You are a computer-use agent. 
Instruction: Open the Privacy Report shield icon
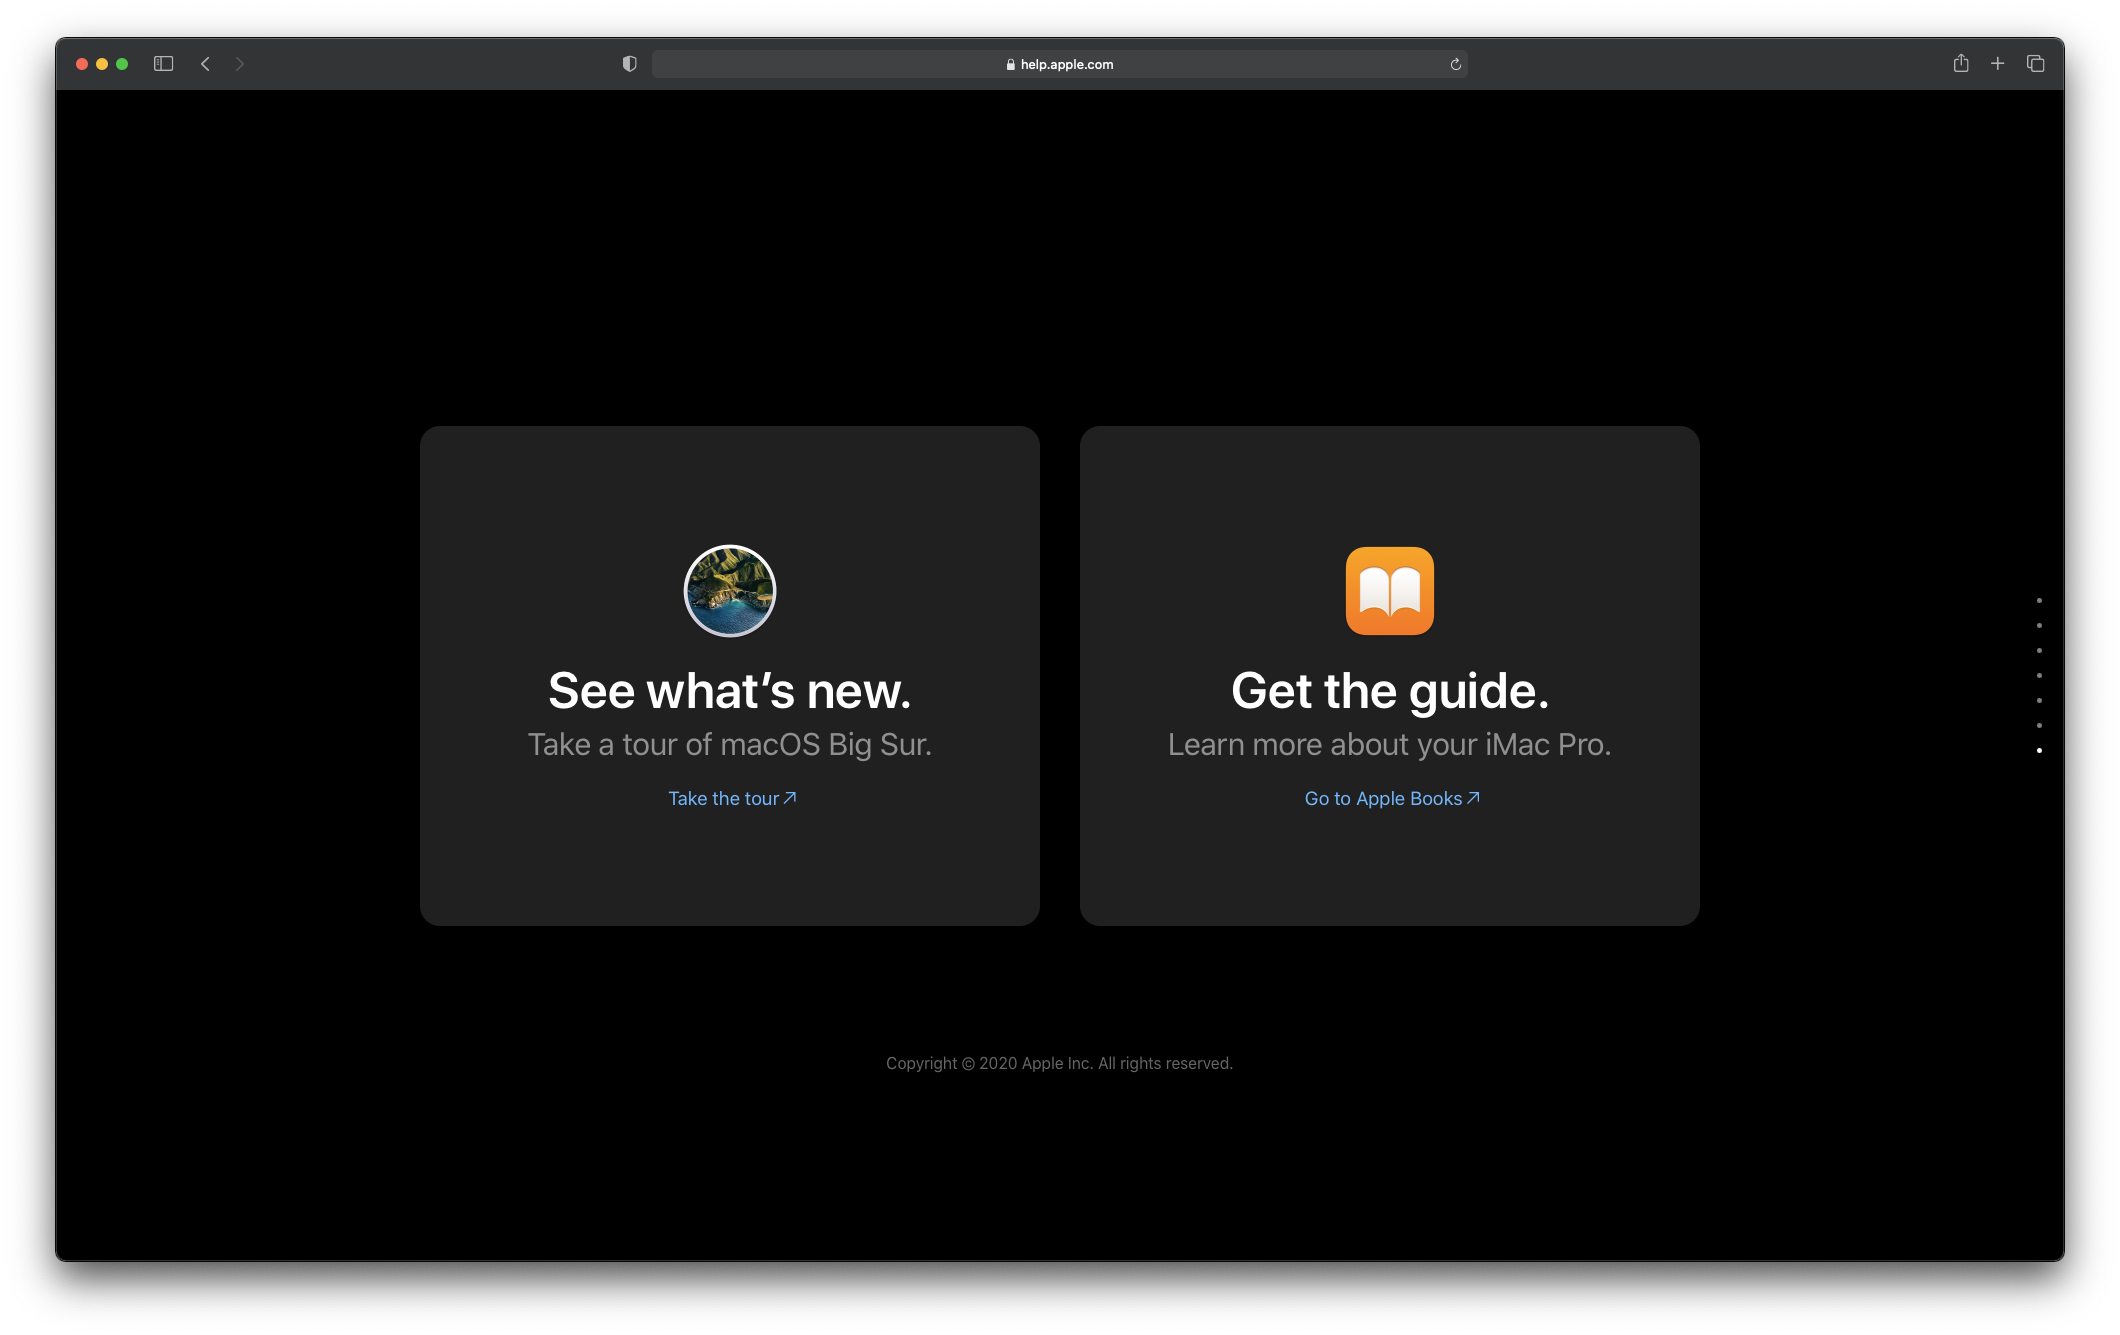pos(629,64)
